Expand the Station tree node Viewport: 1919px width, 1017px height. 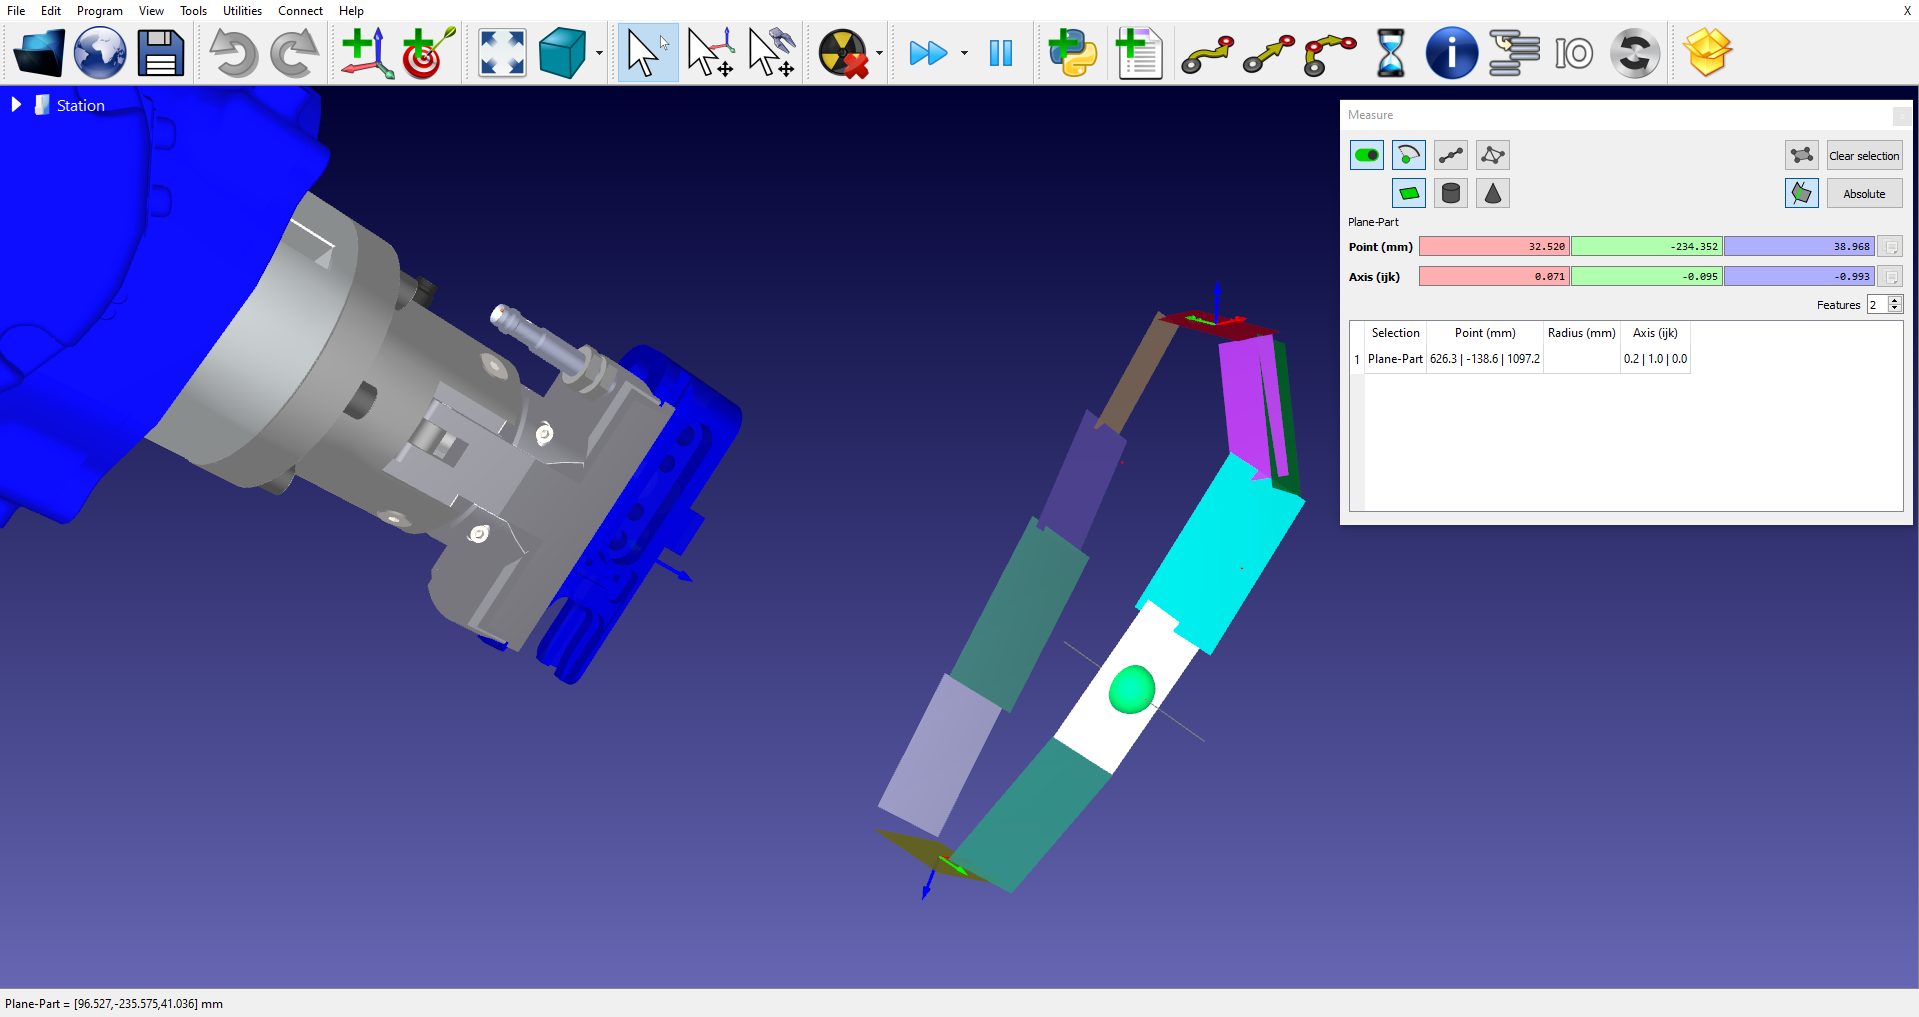[x=16, y=105]
